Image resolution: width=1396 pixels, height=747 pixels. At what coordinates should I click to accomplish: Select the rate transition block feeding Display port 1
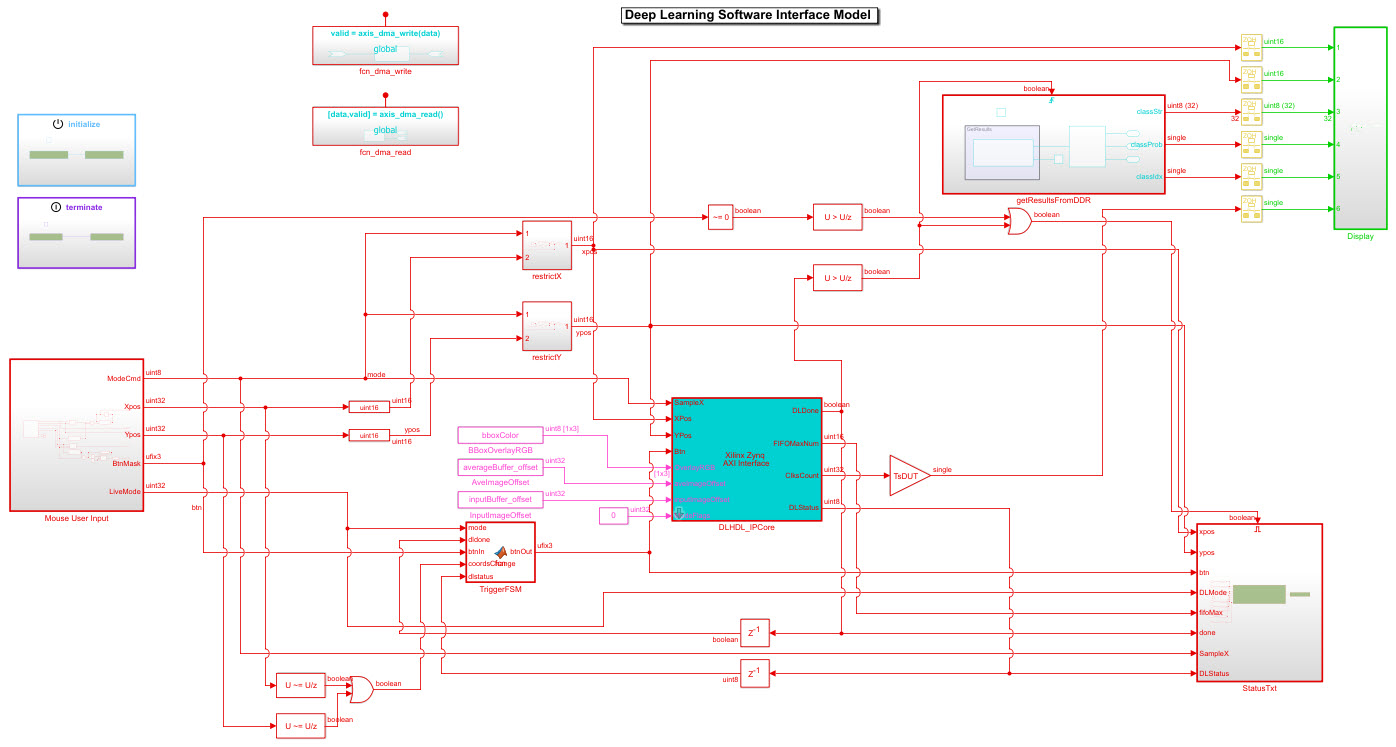point(1250,46)
